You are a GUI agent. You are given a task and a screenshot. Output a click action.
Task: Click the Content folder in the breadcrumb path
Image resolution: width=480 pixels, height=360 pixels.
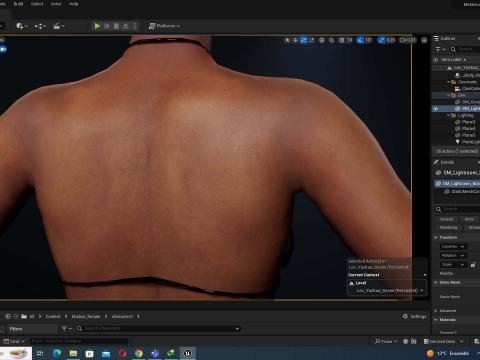pos(53,316)
